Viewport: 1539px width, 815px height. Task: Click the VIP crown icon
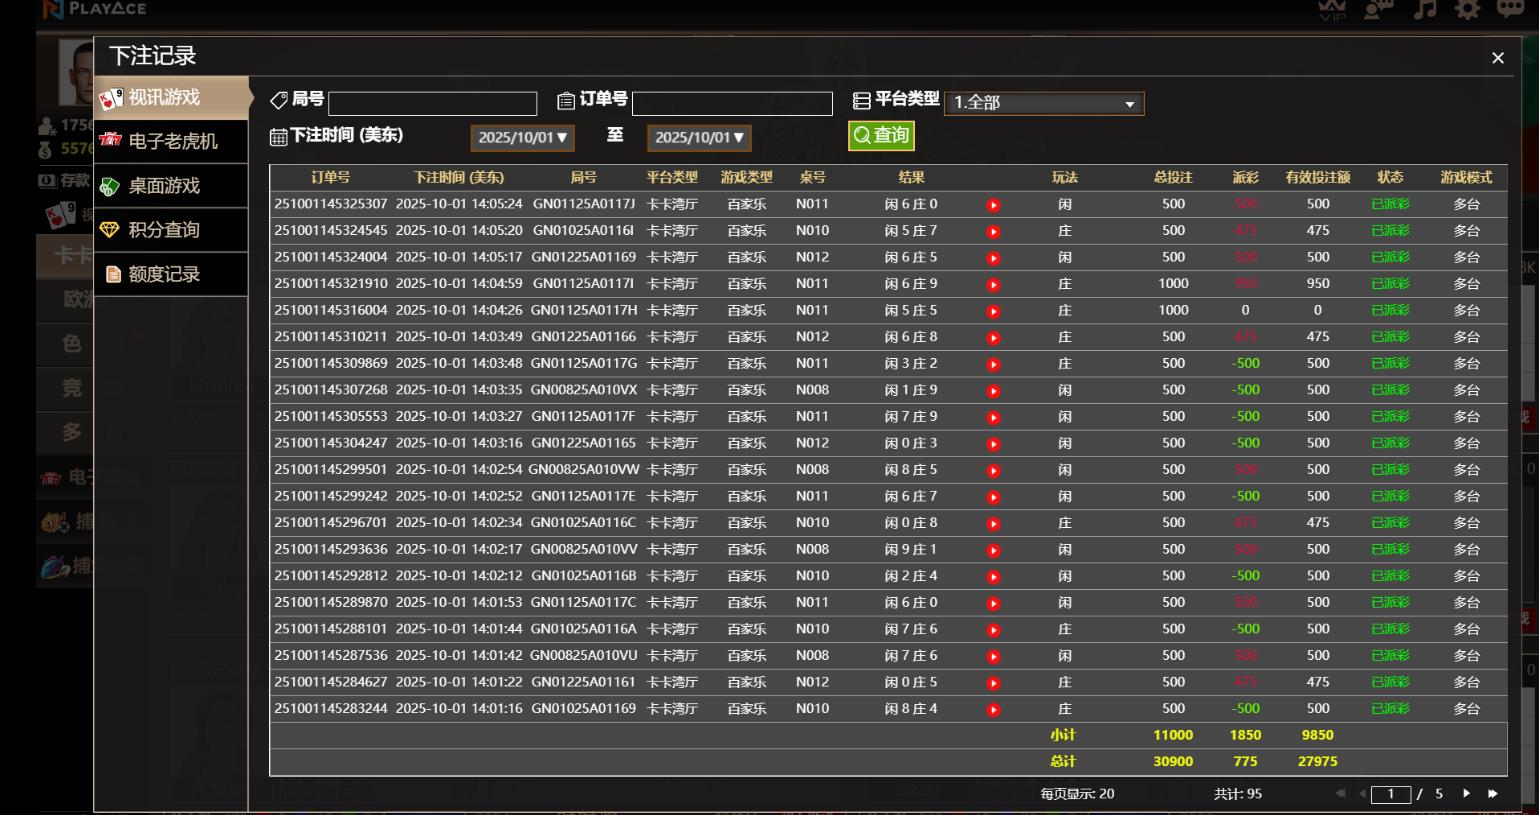tap(1332, 9)
